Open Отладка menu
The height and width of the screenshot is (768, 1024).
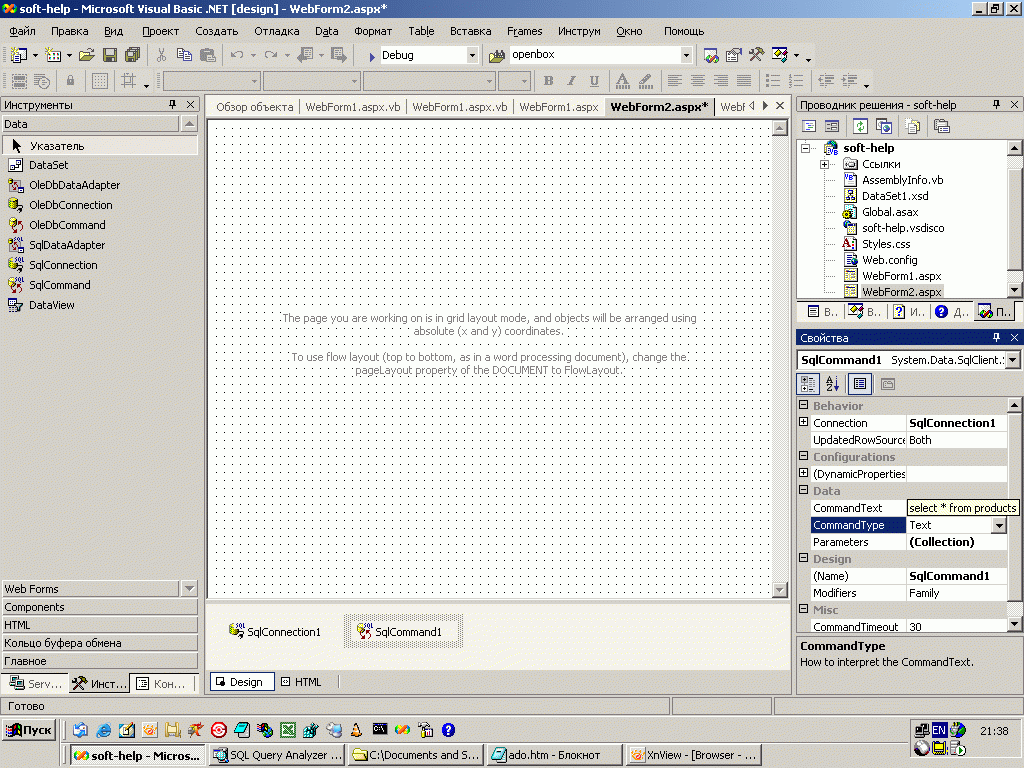pos(277,31)
